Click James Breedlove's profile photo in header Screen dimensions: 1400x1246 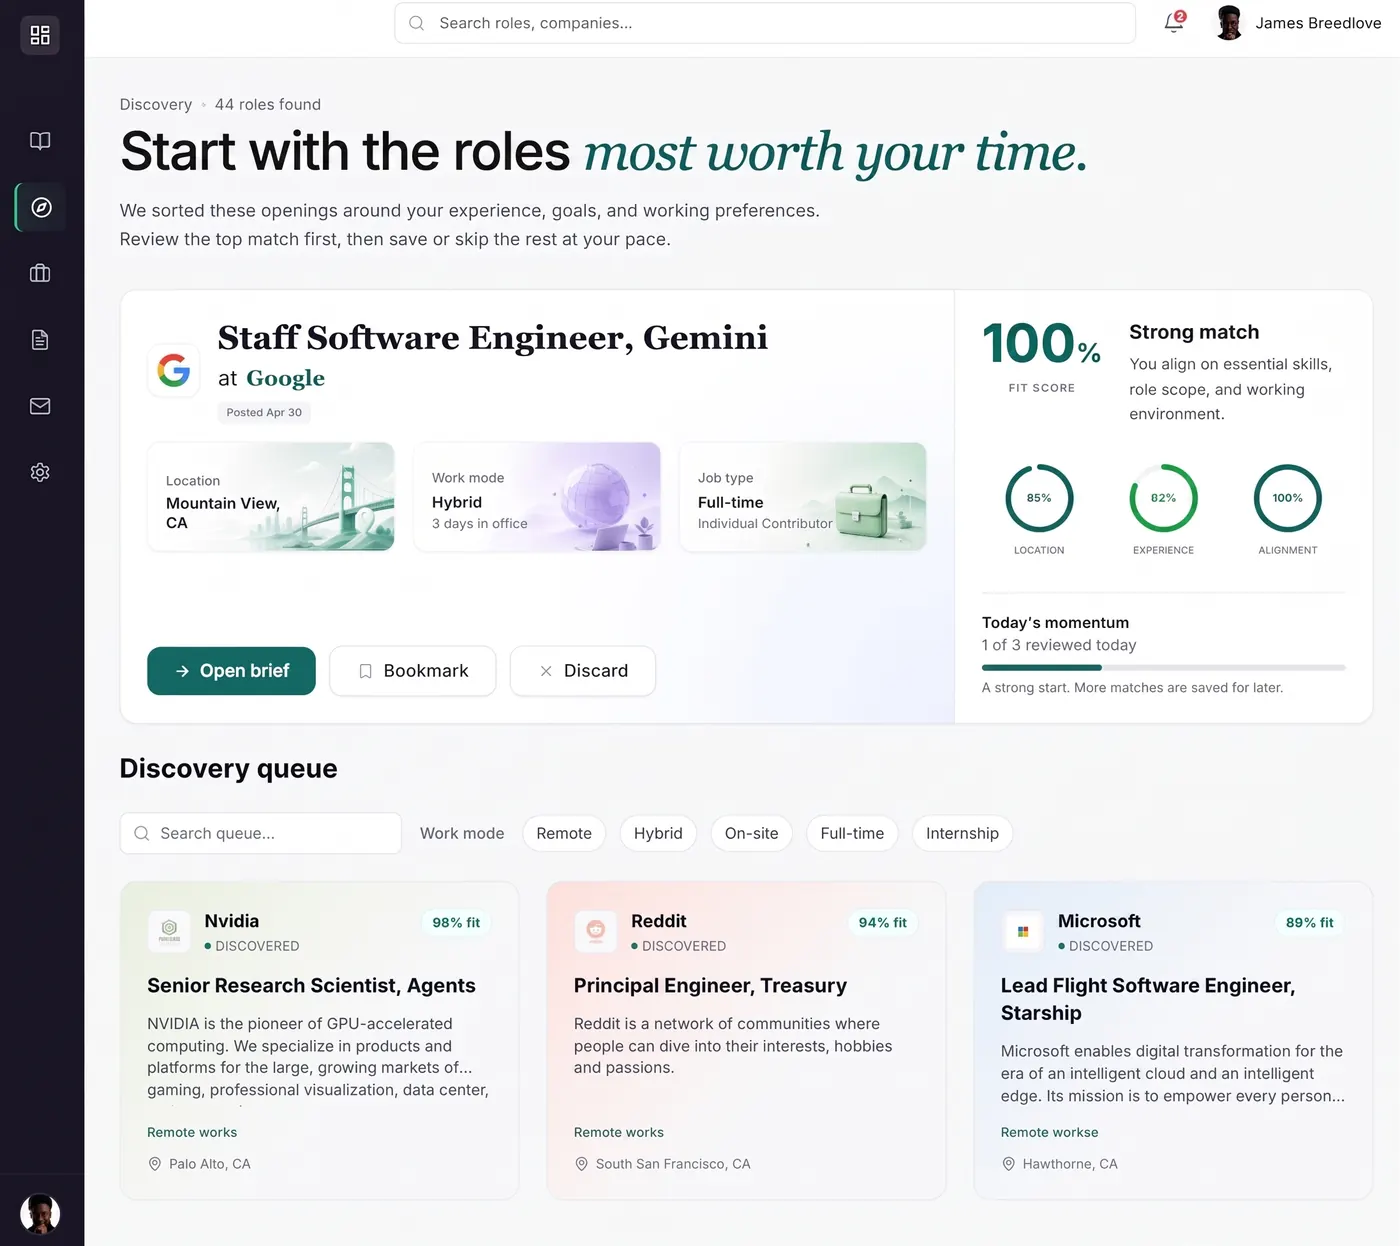(1229, 23)
